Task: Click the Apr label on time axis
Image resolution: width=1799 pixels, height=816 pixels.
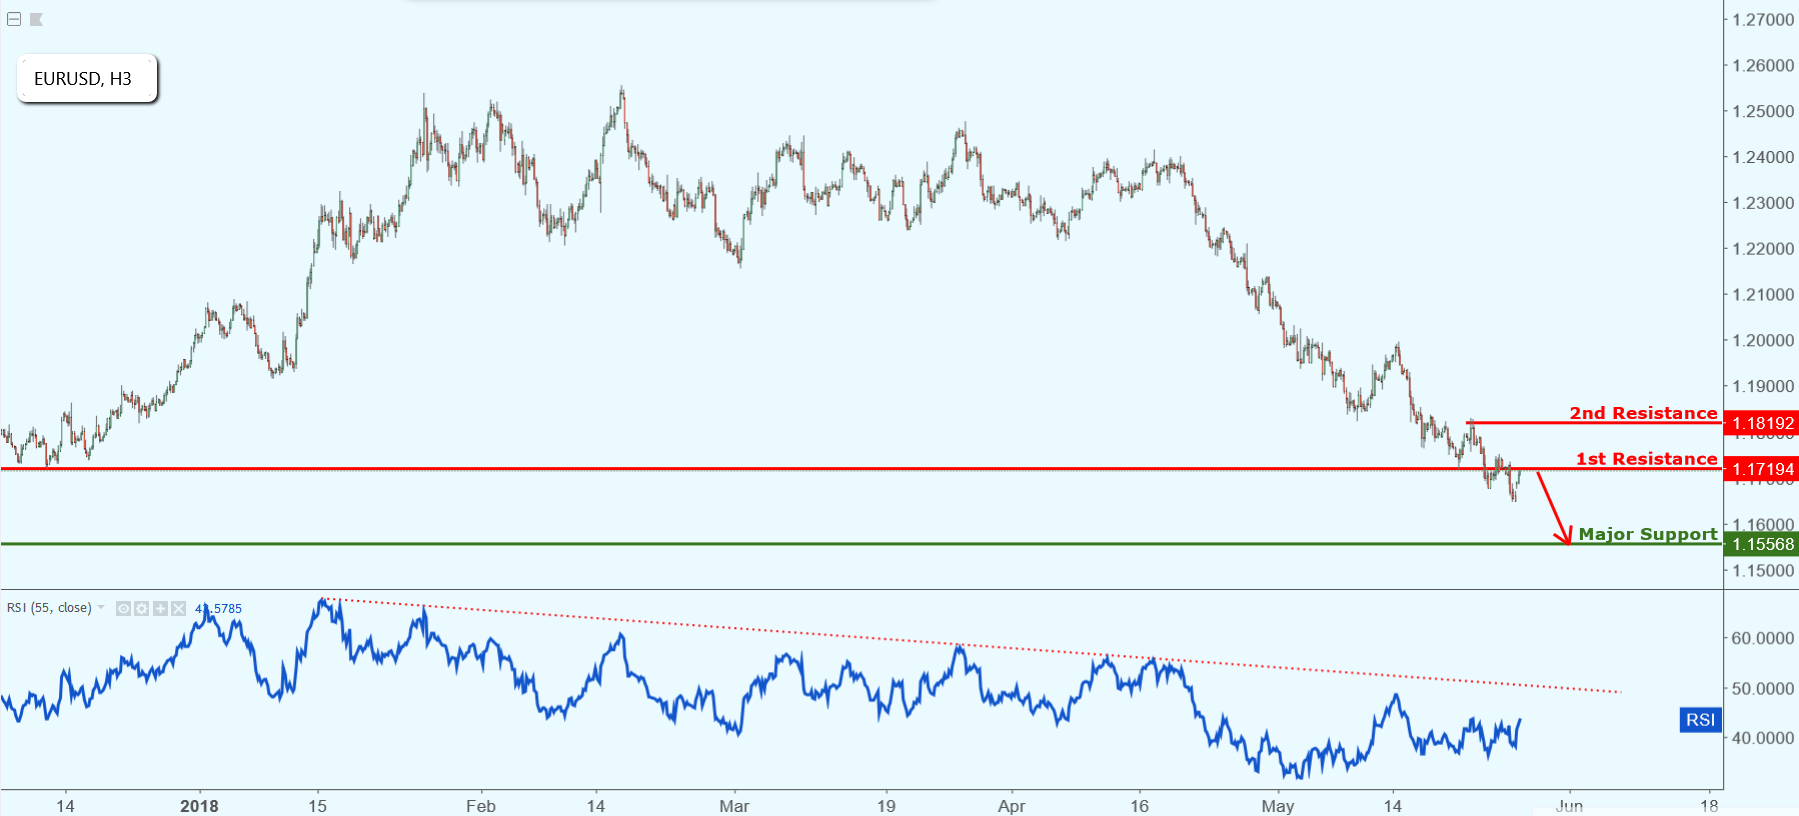Action: [x=1011, y=806]
